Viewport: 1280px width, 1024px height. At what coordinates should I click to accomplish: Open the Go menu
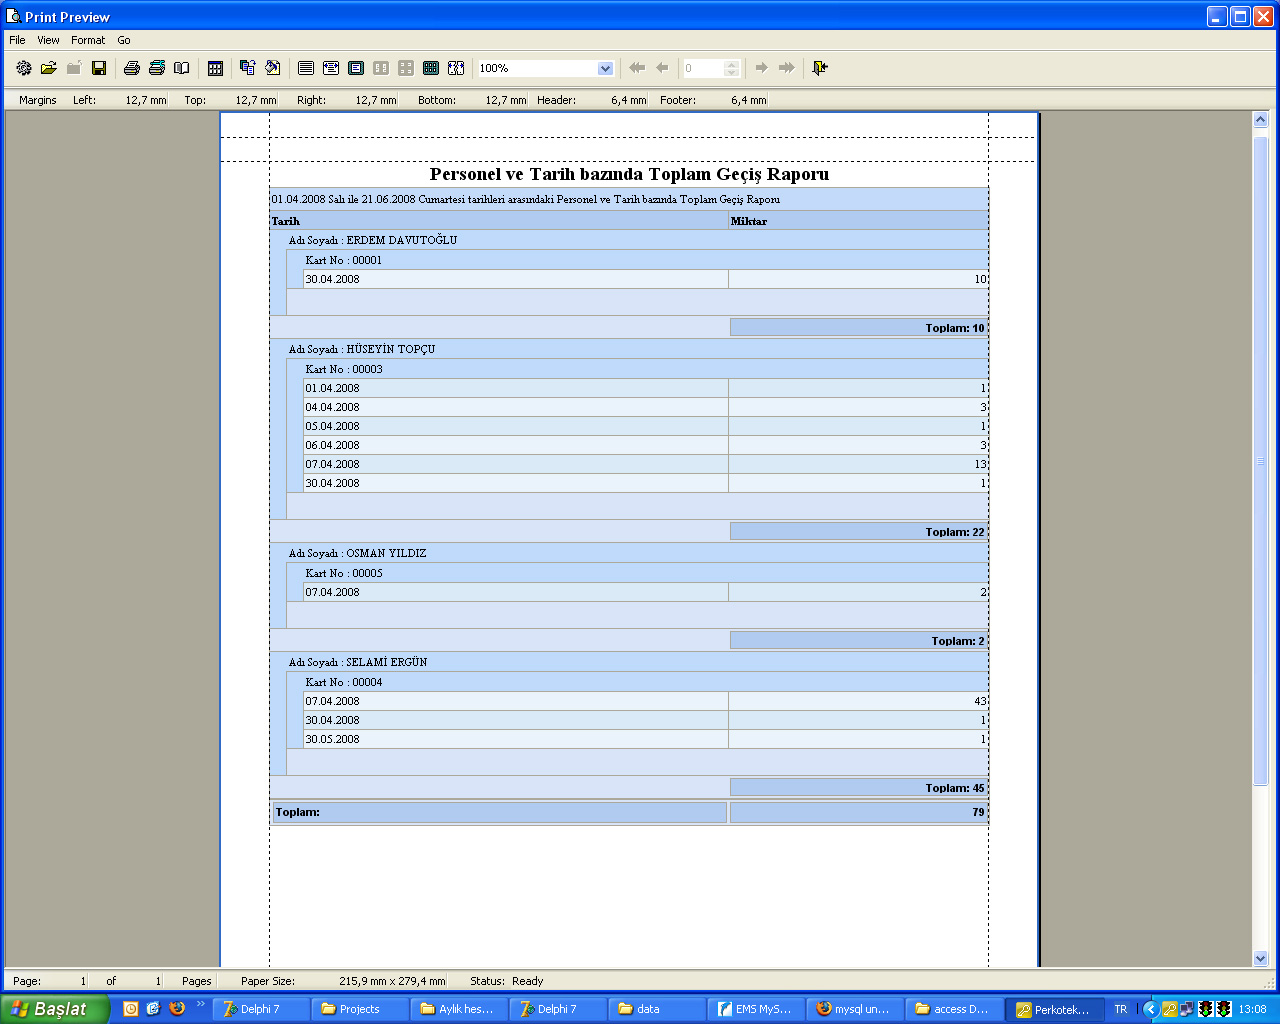(x=124, y=40)
